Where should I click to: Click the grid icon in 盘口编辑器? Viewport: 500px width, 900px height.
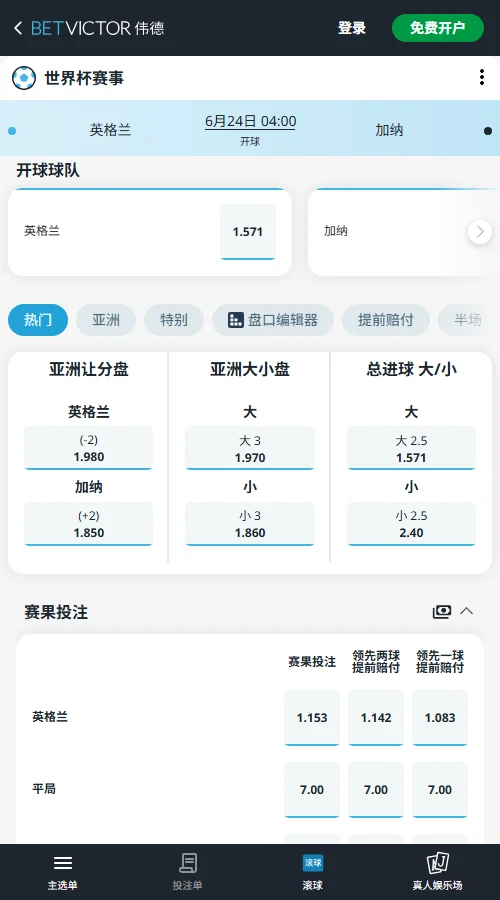236,320
